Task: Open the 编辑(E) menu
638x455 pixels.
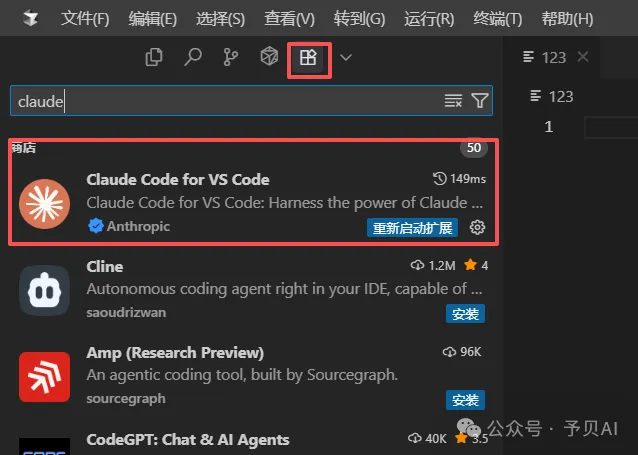Action: 153,19
